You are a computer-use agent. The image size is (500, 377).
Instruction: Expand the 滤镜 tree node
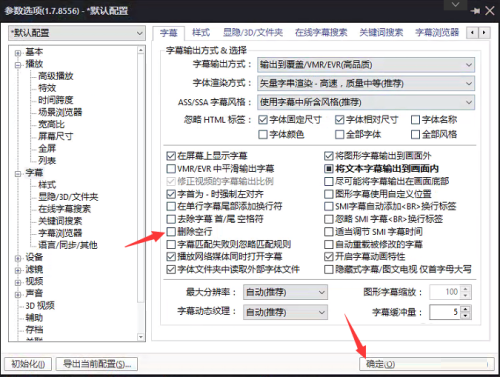point(18,270)
